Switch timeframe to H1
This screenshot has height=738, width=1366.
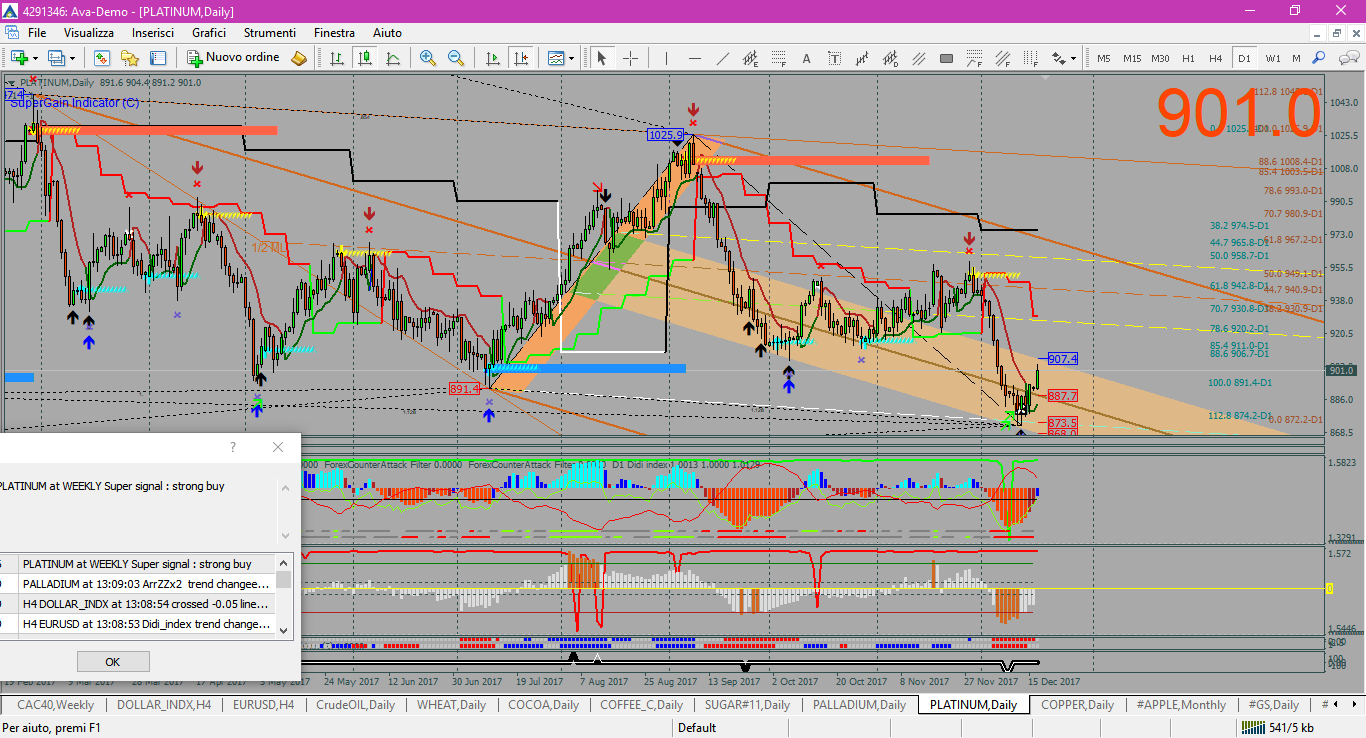point(1188,58)
